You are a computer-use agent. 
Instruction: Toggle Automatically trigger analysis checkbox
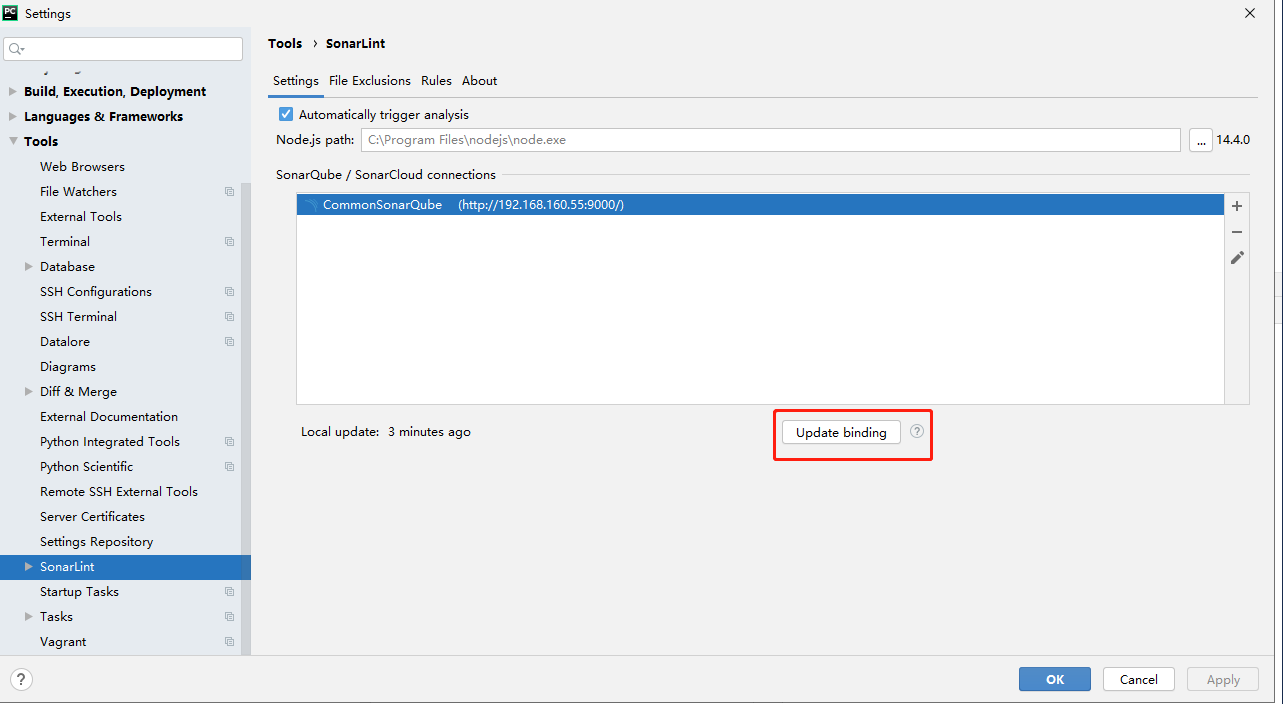point(286,114)
